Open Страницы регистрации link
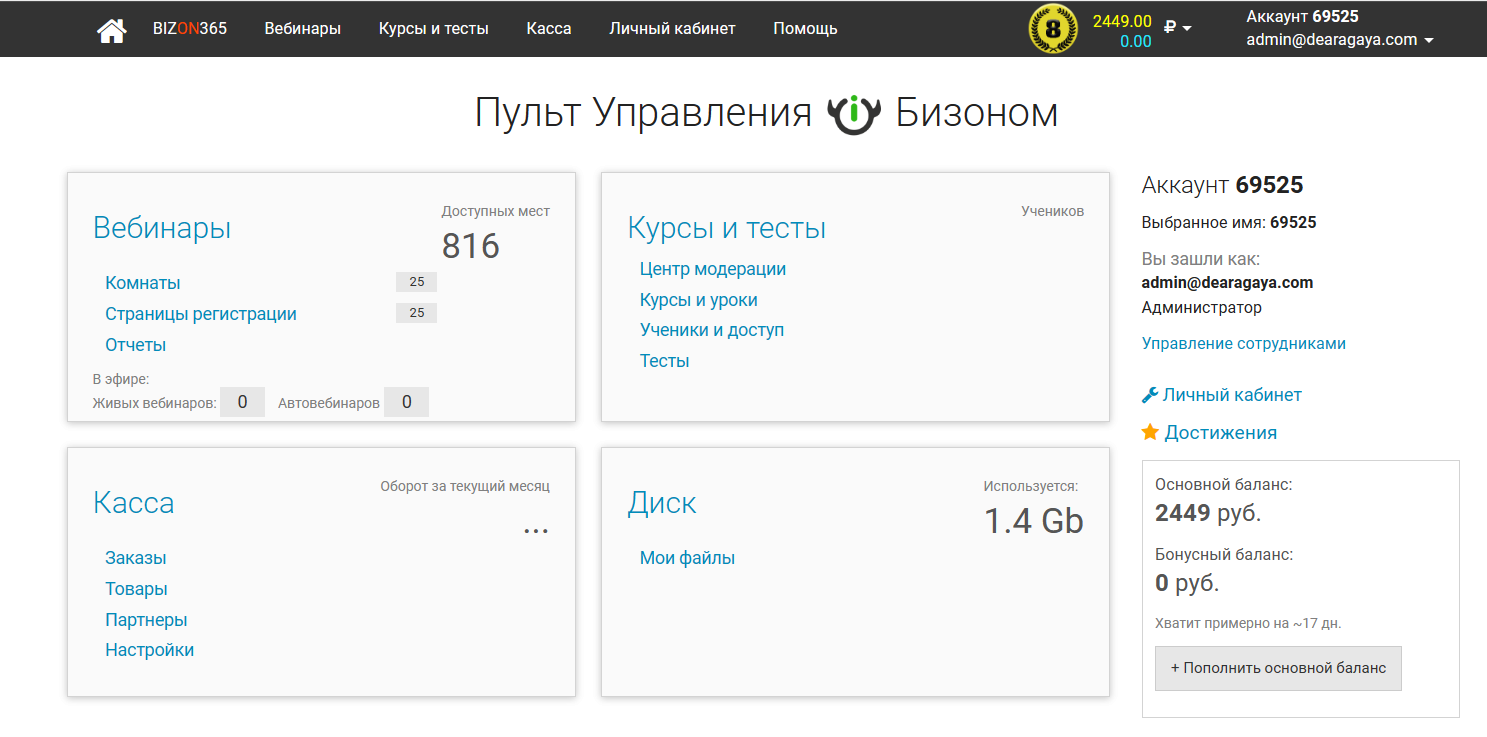1487x737 pixels. click(x=201, y=314)
